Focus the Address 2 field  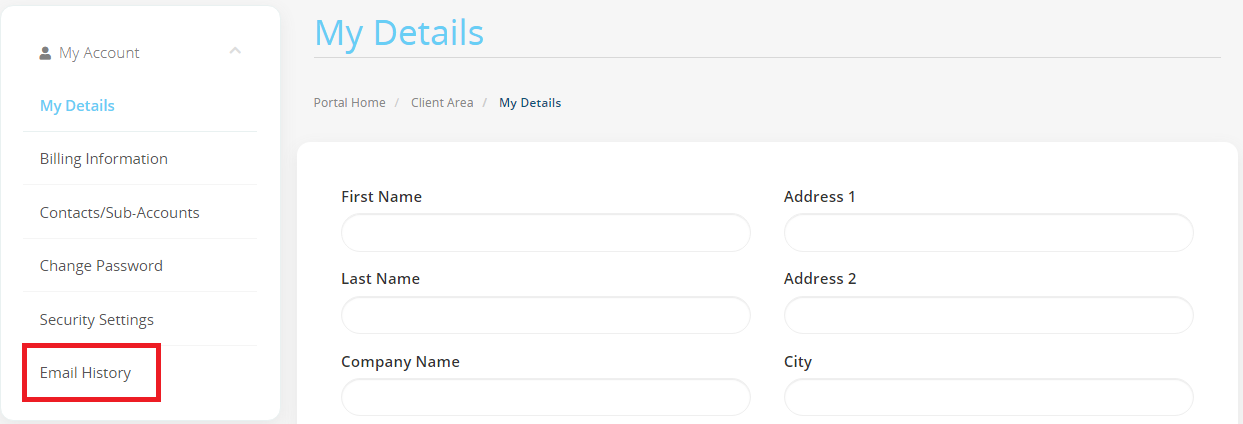(989, 315)
